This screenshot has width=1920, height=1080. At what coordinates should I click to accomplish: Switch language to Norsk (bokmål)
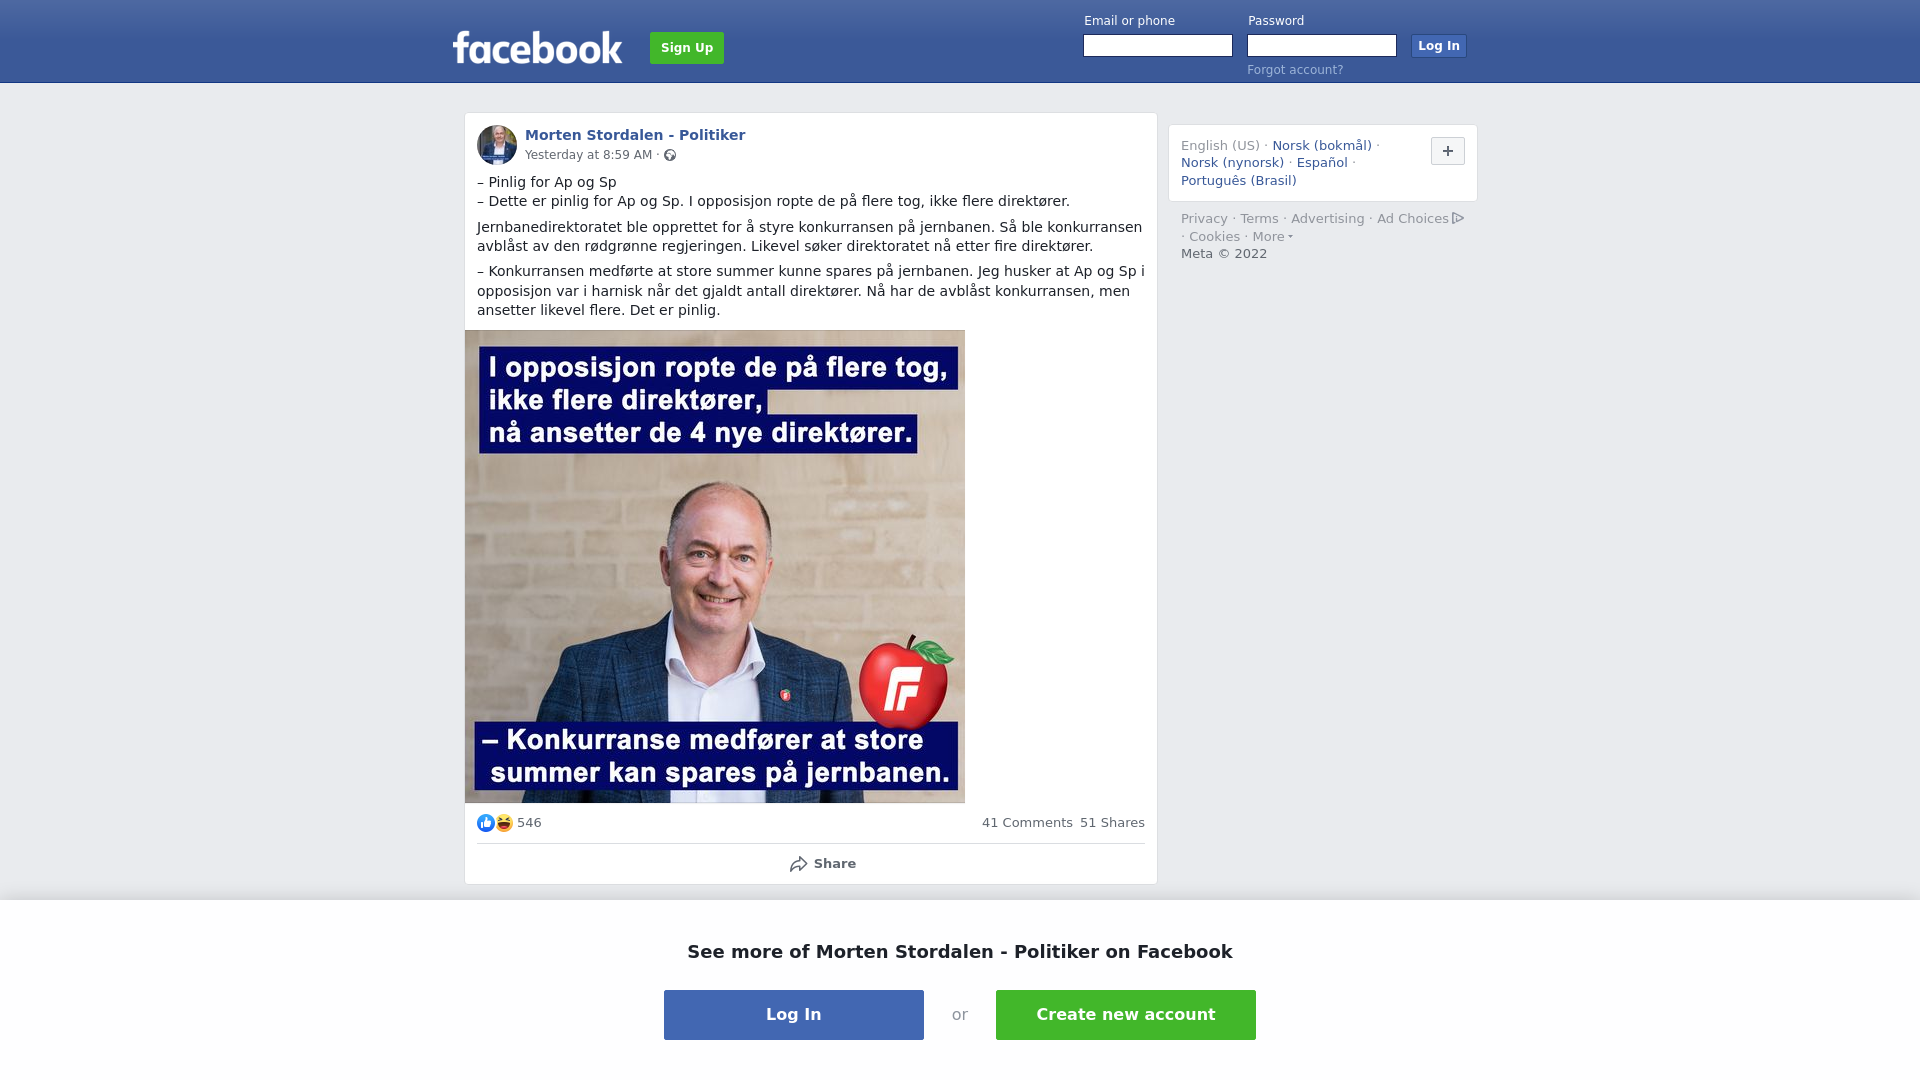pyautogui.click(x=1322, y=146)
